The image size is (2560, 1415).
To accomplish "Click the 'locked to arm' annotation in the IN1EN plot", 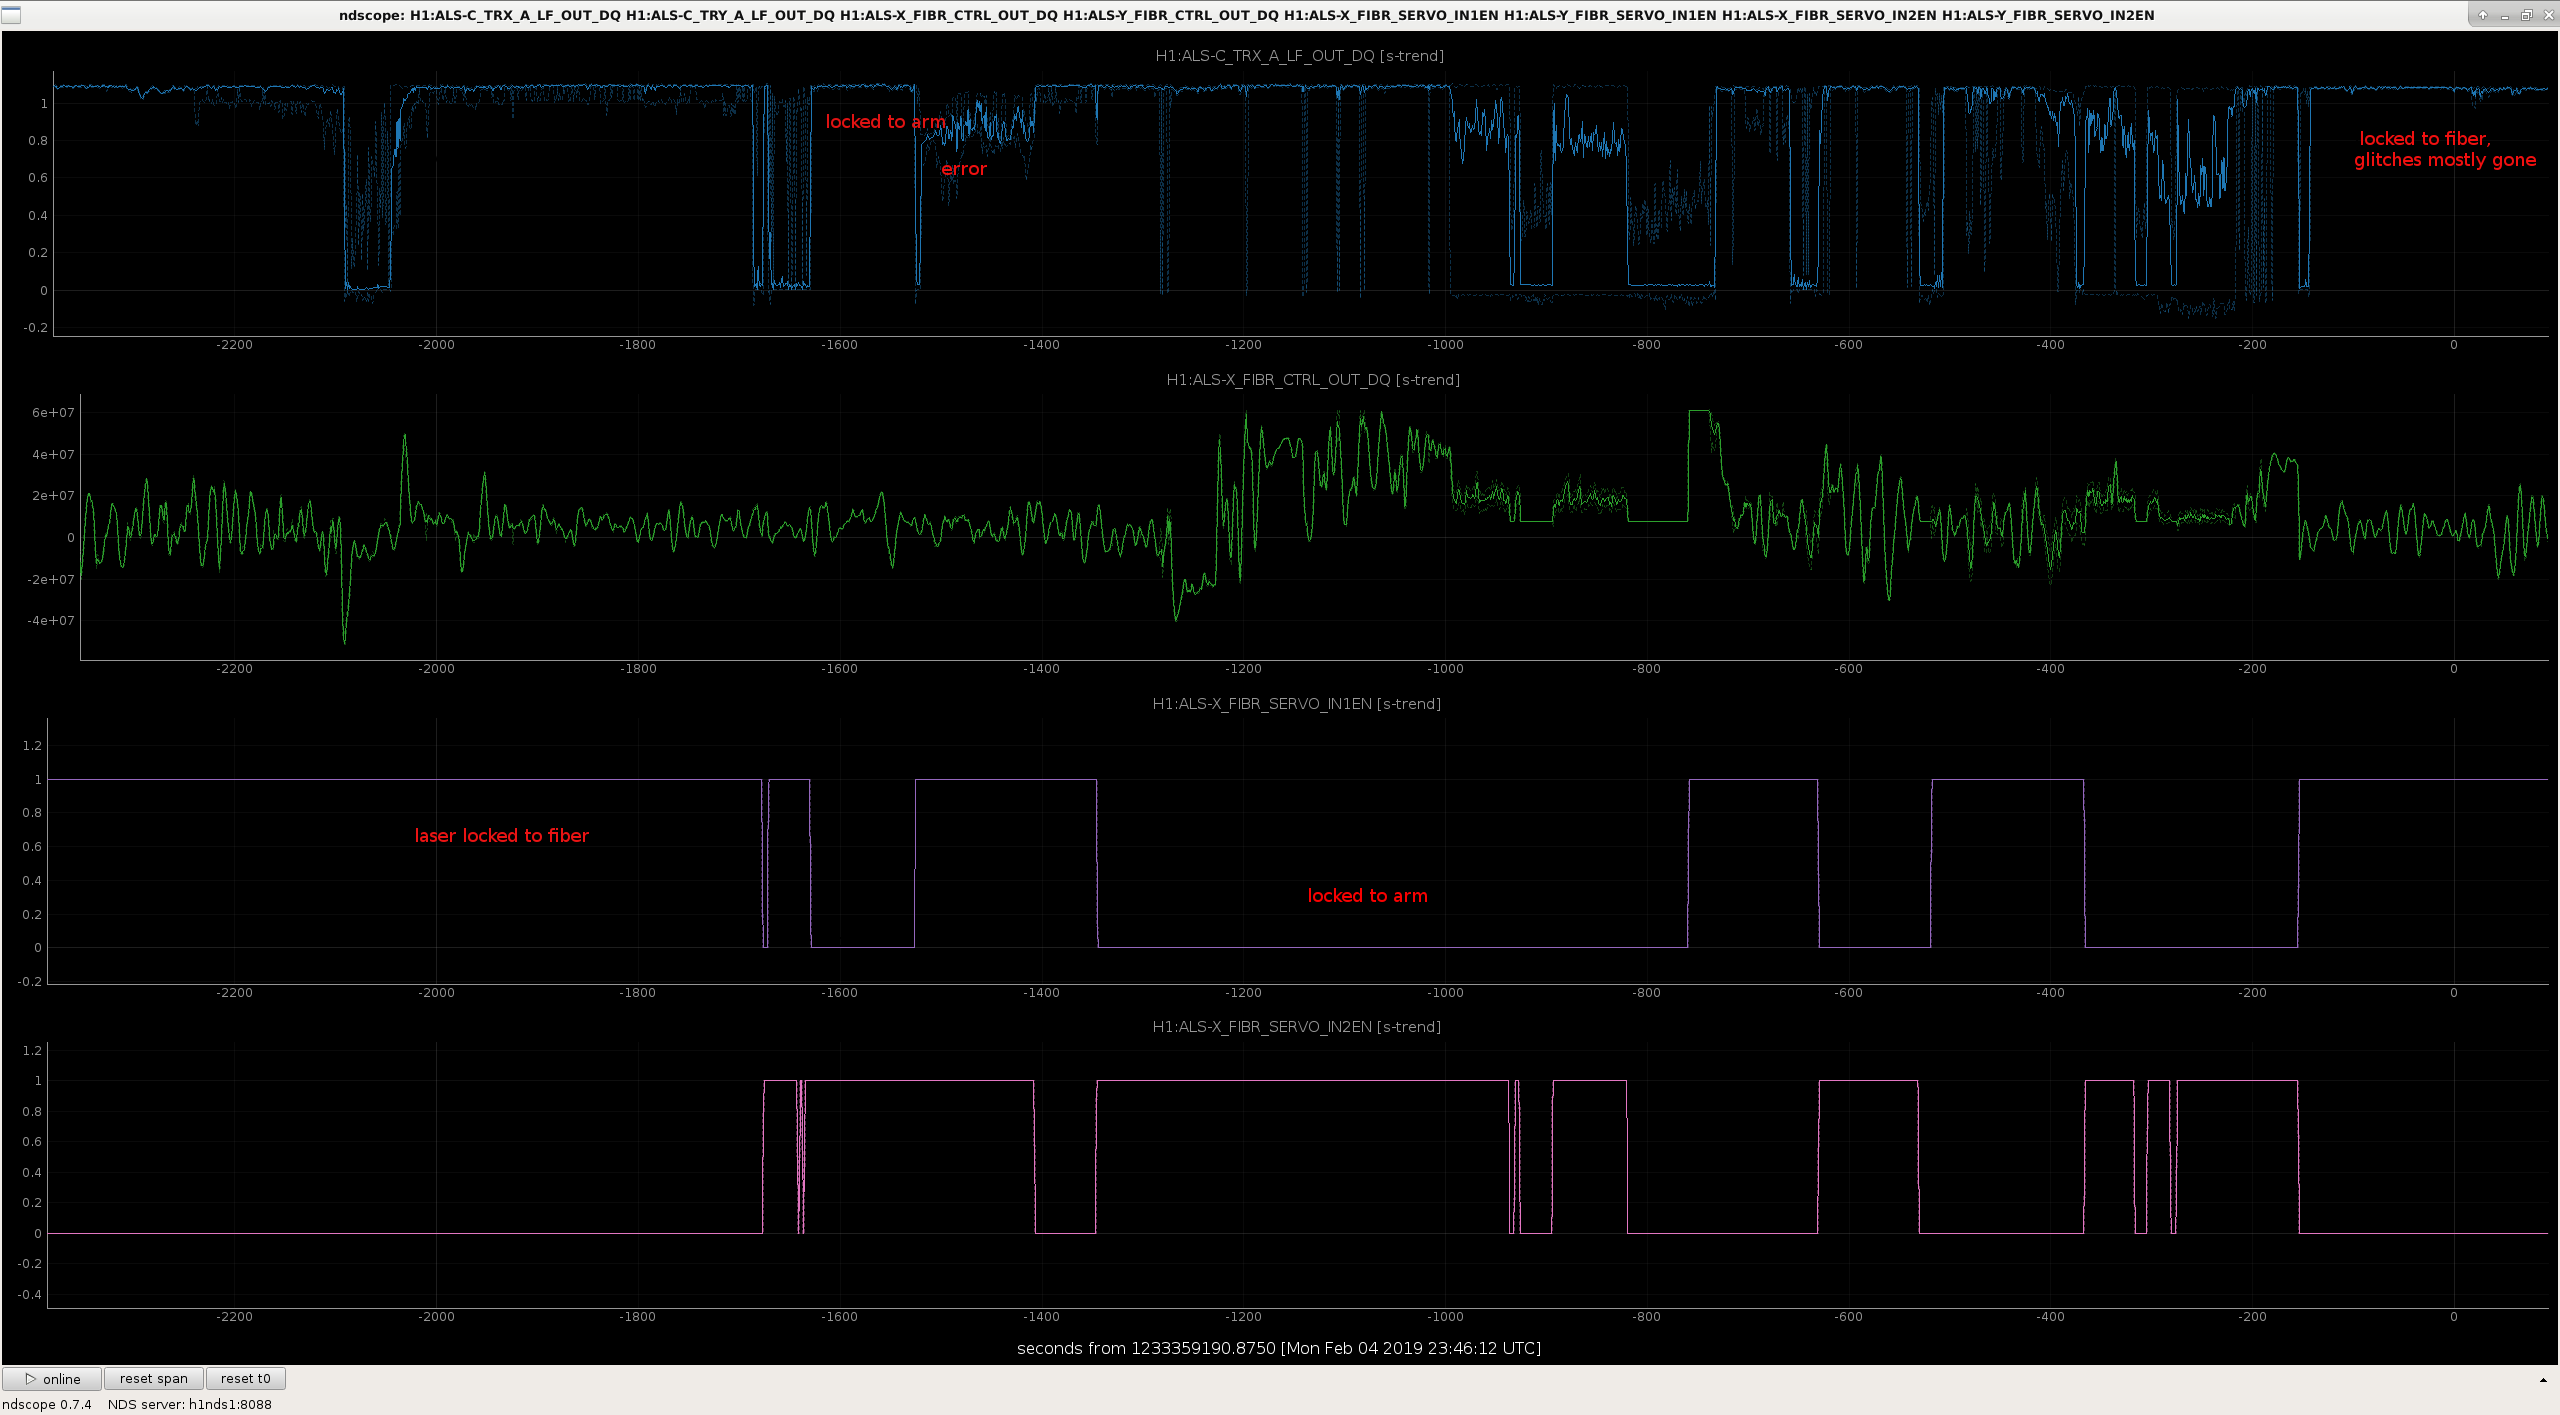I will [1368, 895].
